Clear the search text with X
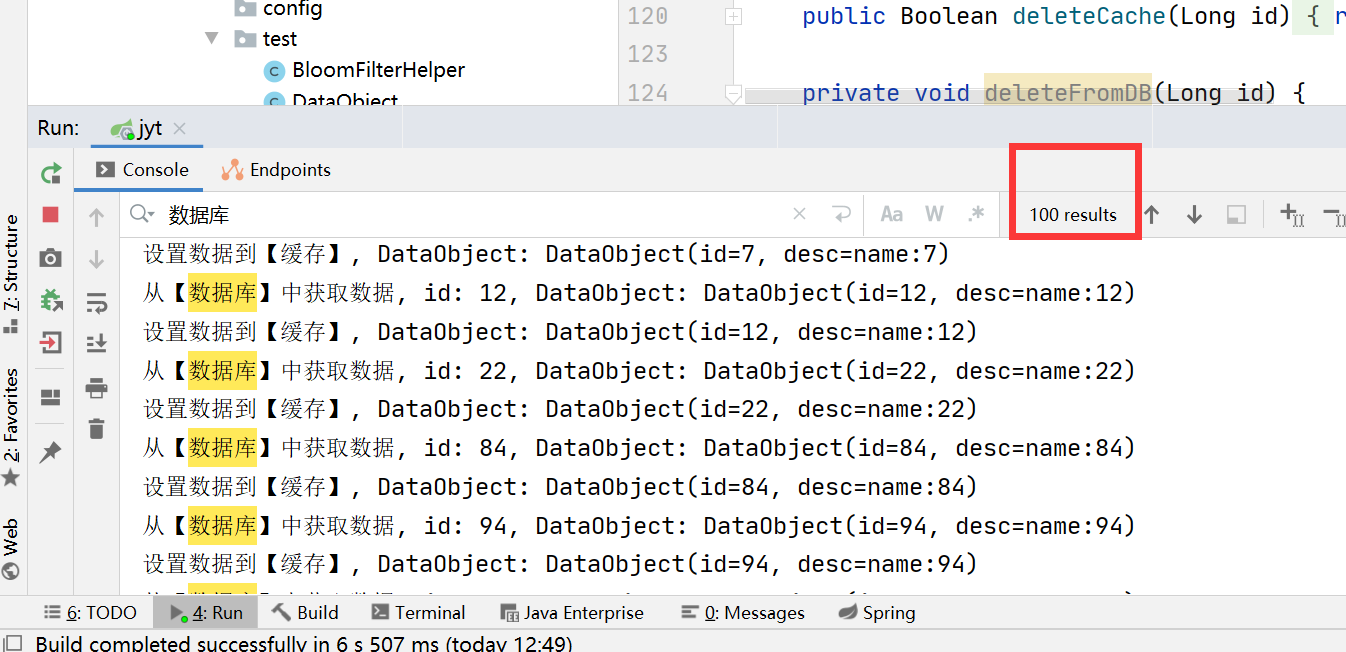Image resolution: width=1346 pixels, height=652 pixels. click(x=799, y=214)
